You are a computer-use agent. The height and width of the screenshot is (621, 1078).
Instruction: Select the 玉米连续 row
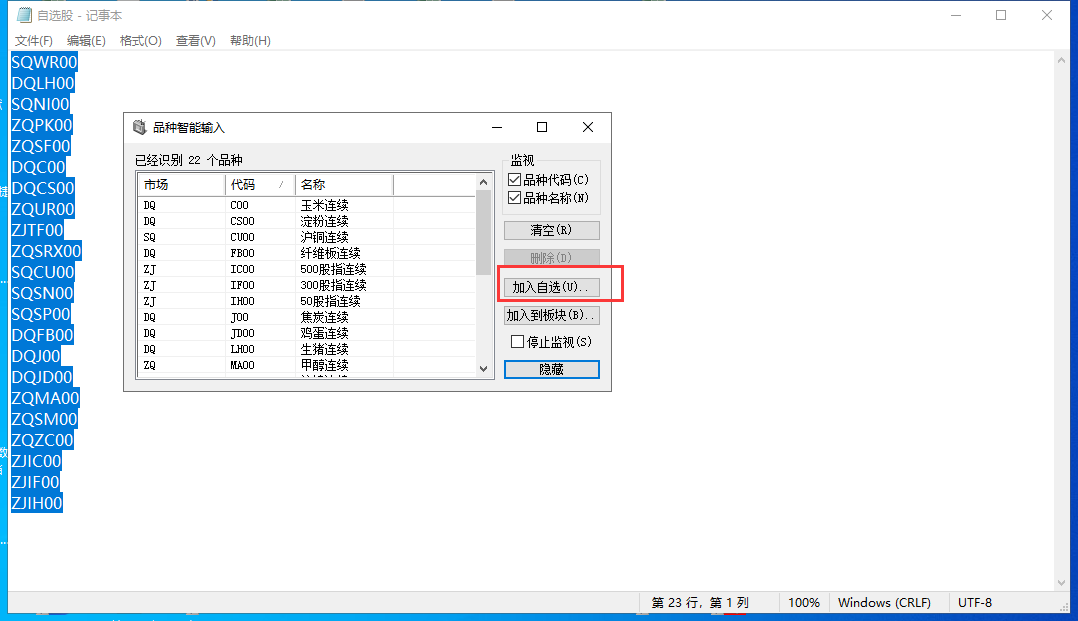(307, 205)
